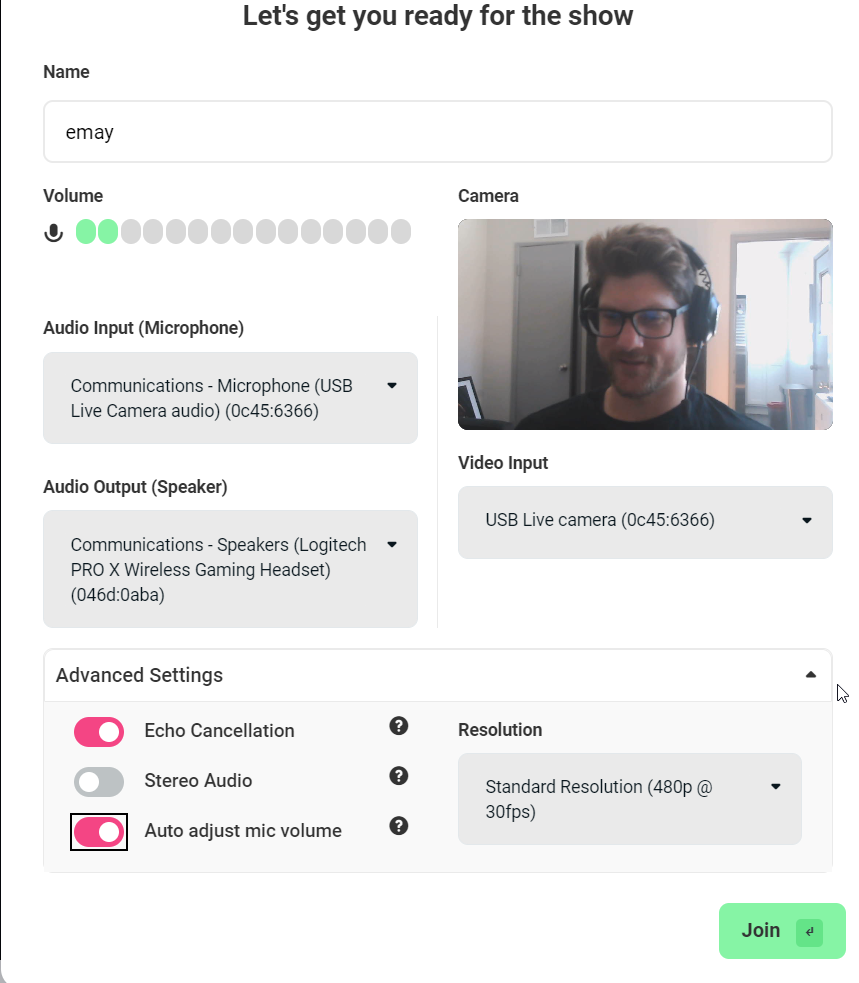
Task: Open the Audio Output speaker dropdown
Action: coord(230,569)
